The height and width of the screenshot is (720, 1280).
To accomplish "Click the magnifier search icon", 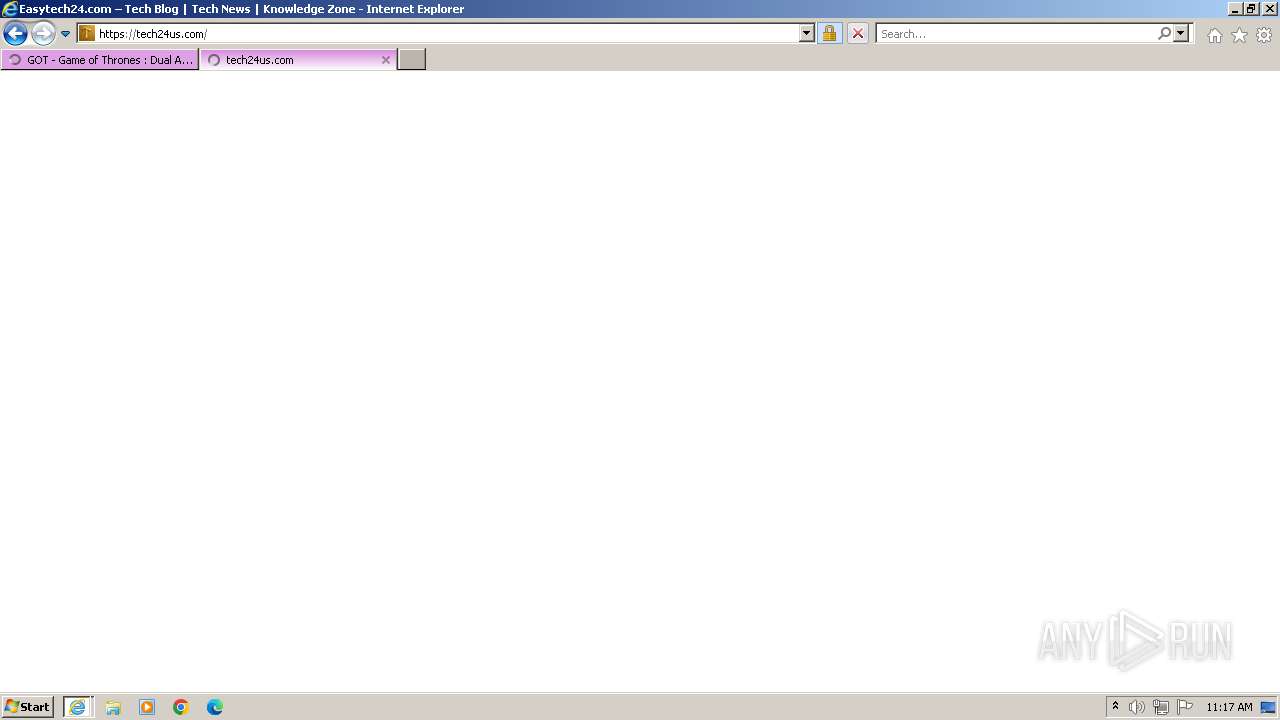I will pyautogui.click(x=1164, y=34).
